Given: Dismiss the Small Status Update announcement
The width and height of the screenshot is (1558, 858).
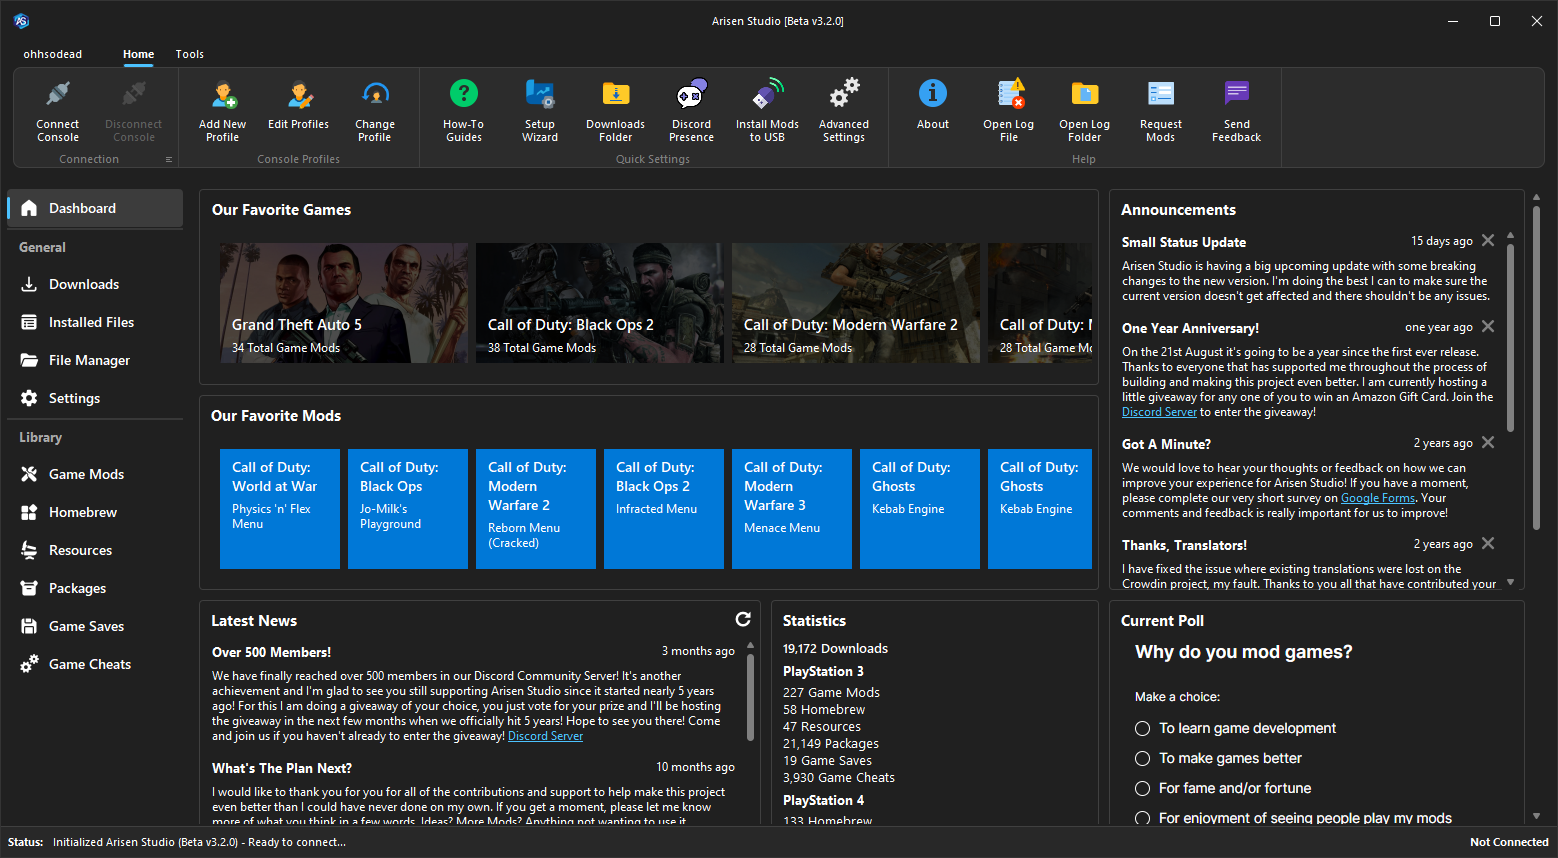Looking at the screenshot, I should coord(1488,240).
